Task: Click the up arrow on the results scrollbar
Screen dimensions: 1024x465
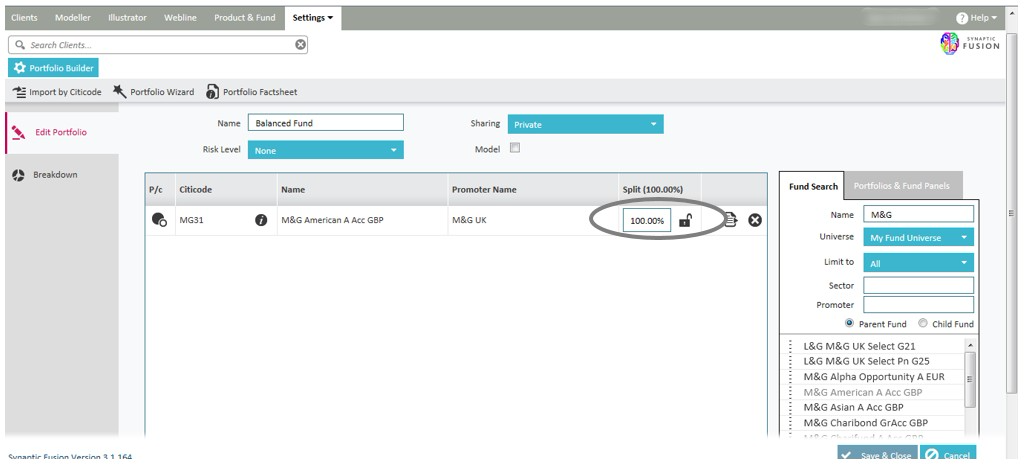Action: click(x=970, y=345)
